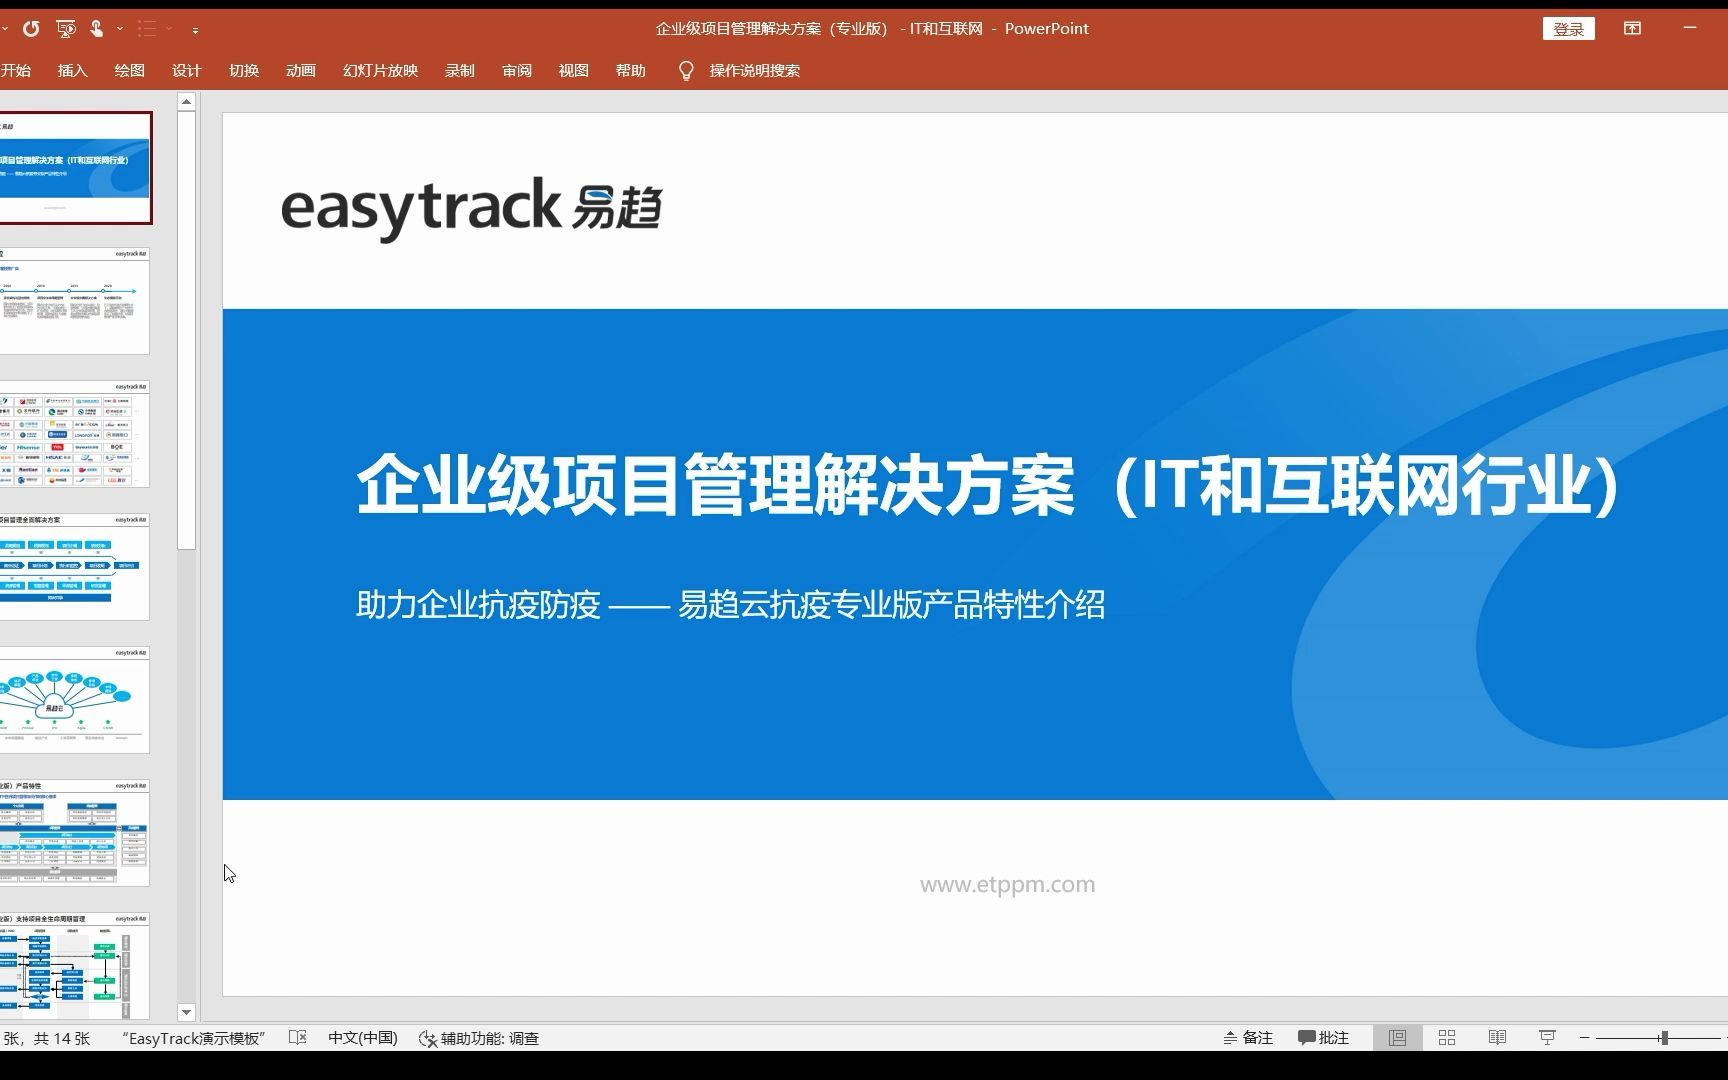Click the 'EasyTrack演示模板' theme name in status bar
The width and height of the screenshot is (1728, 1080).
194,1038
